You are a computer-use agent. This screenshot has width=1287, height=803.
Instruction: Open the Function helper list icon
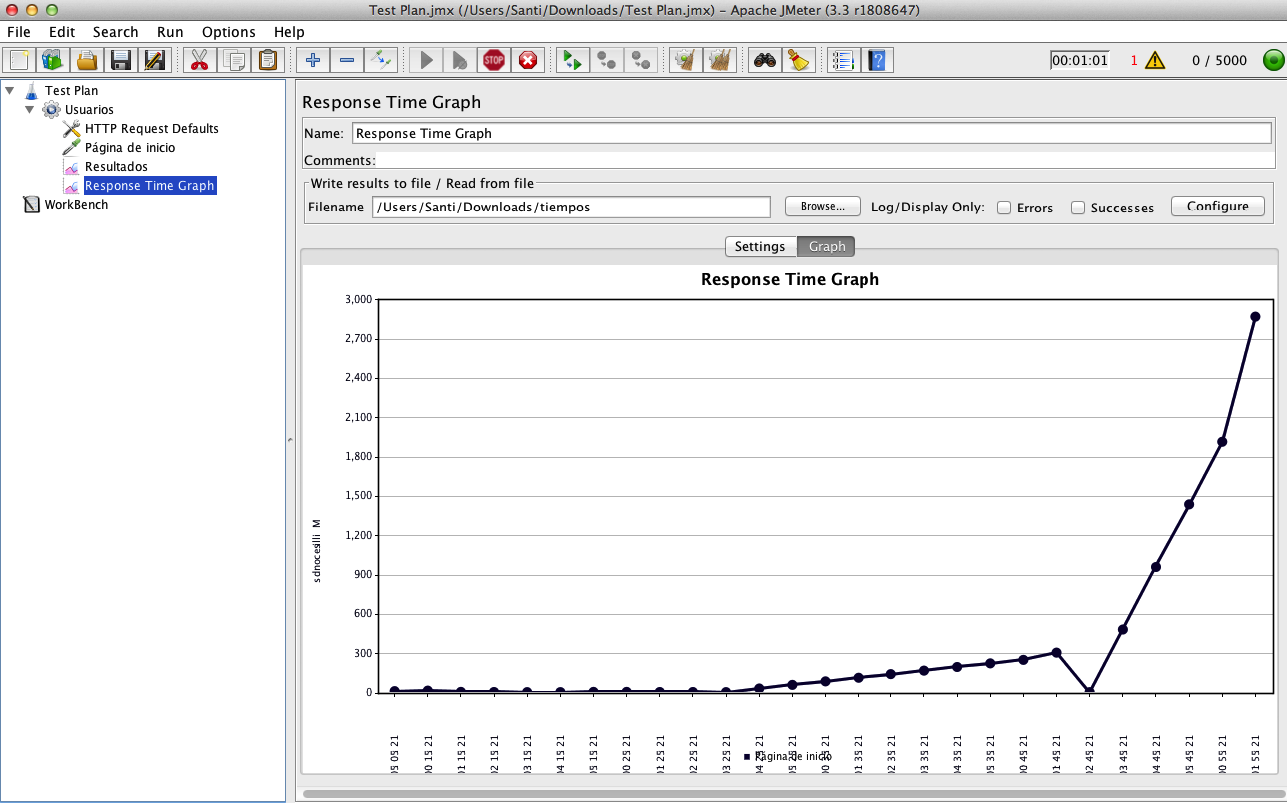pos(843,60)
